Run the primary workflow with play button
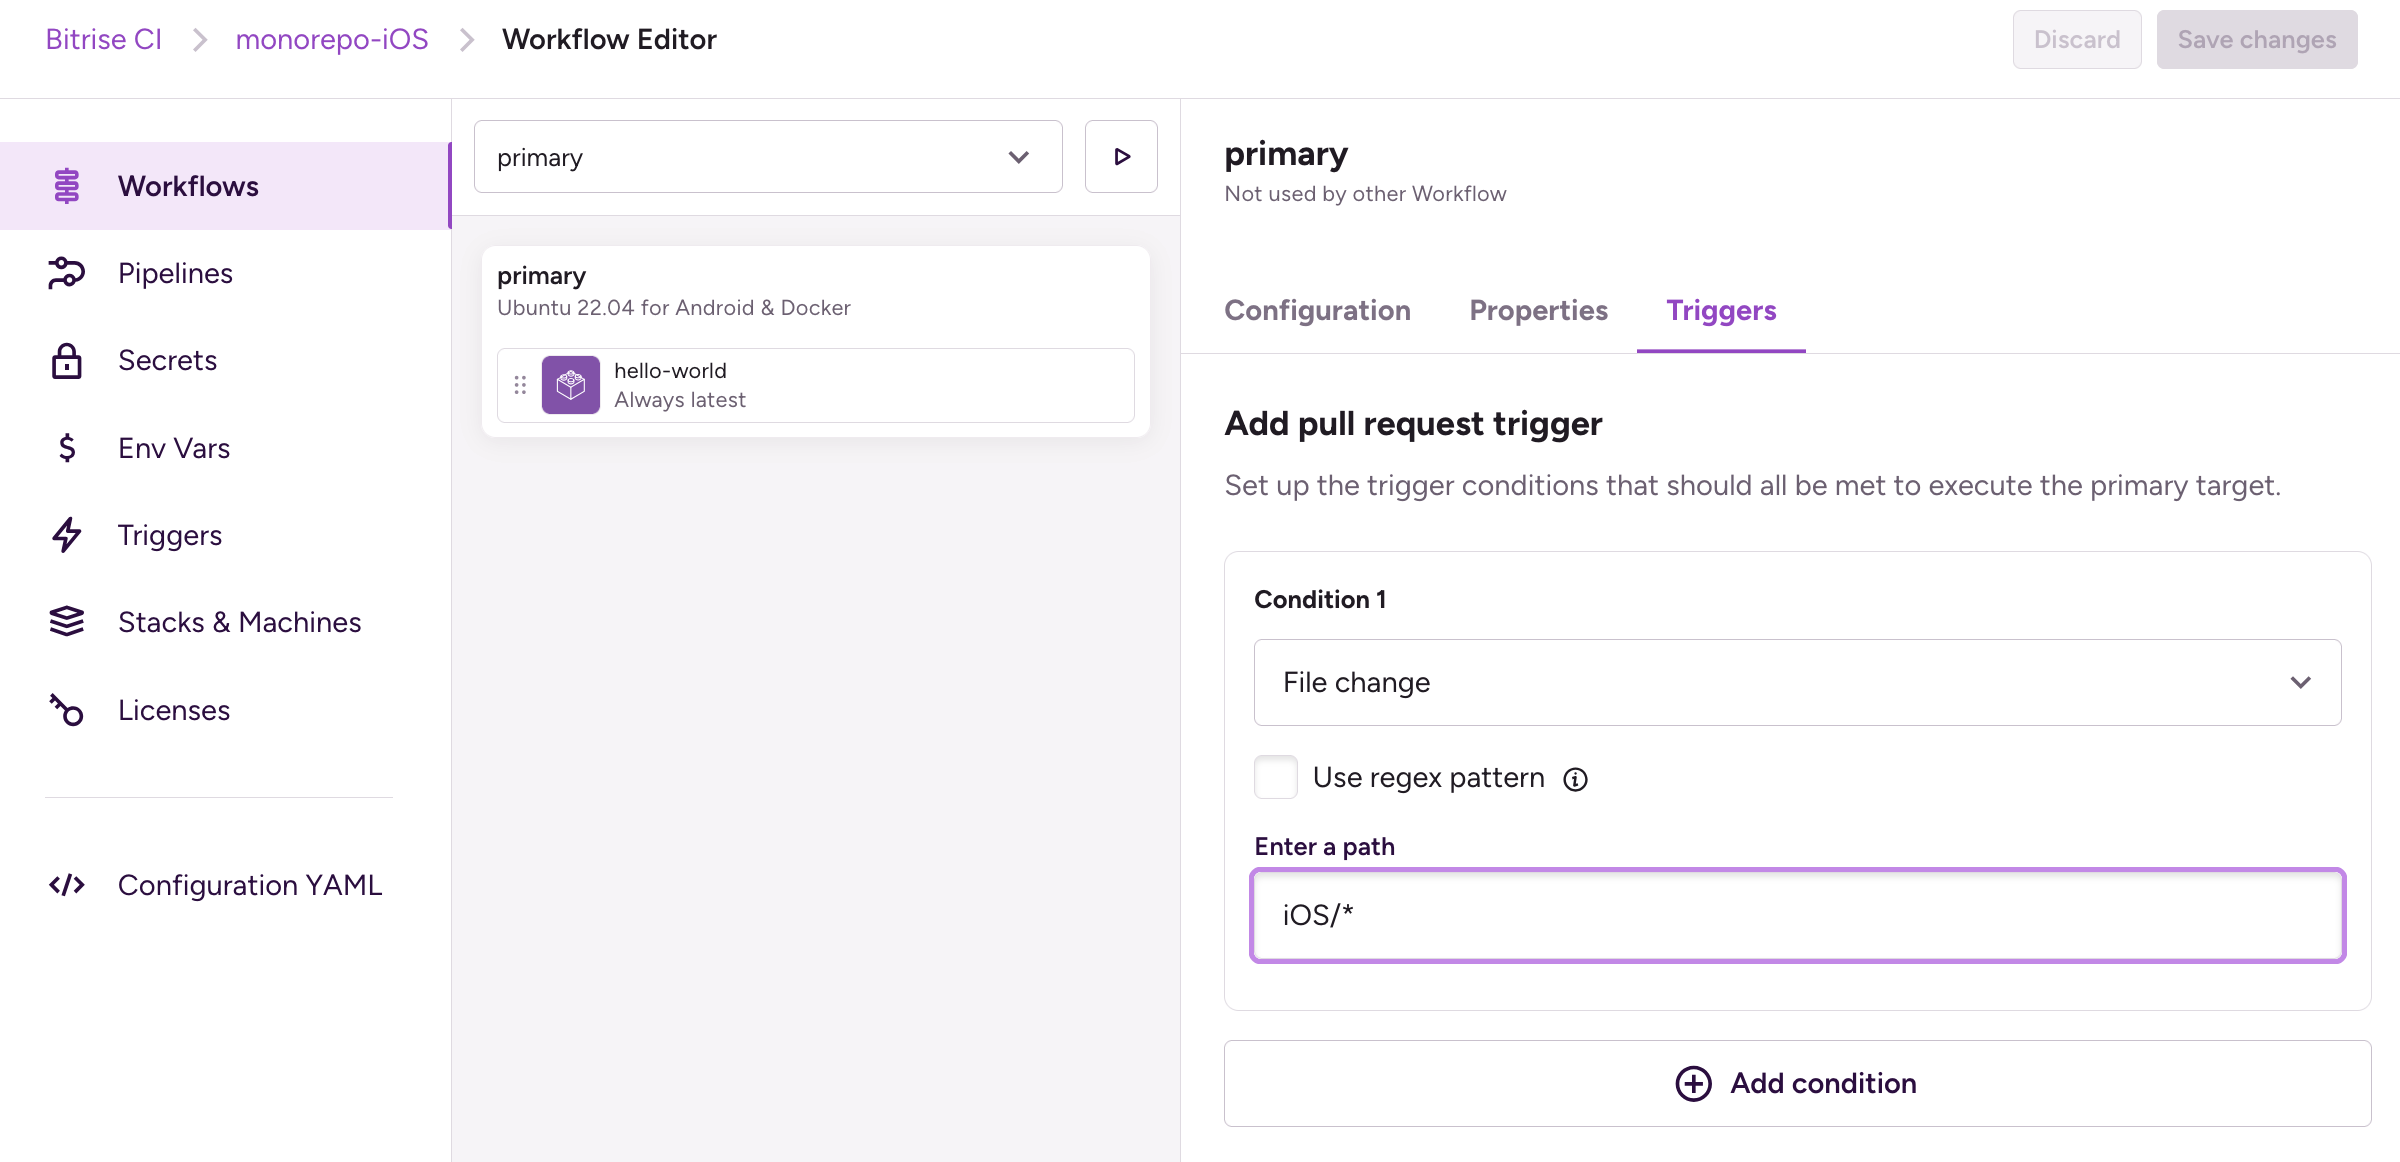Viewport: 2400px width, 1162px height. 1121,157
